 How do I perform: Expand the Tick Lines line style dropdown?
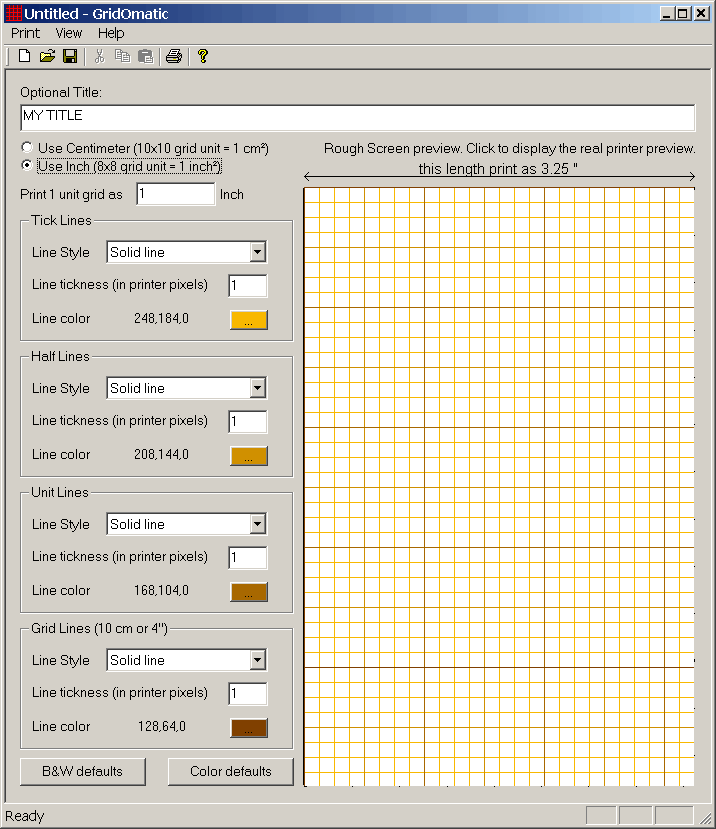[x=257, y=253]
